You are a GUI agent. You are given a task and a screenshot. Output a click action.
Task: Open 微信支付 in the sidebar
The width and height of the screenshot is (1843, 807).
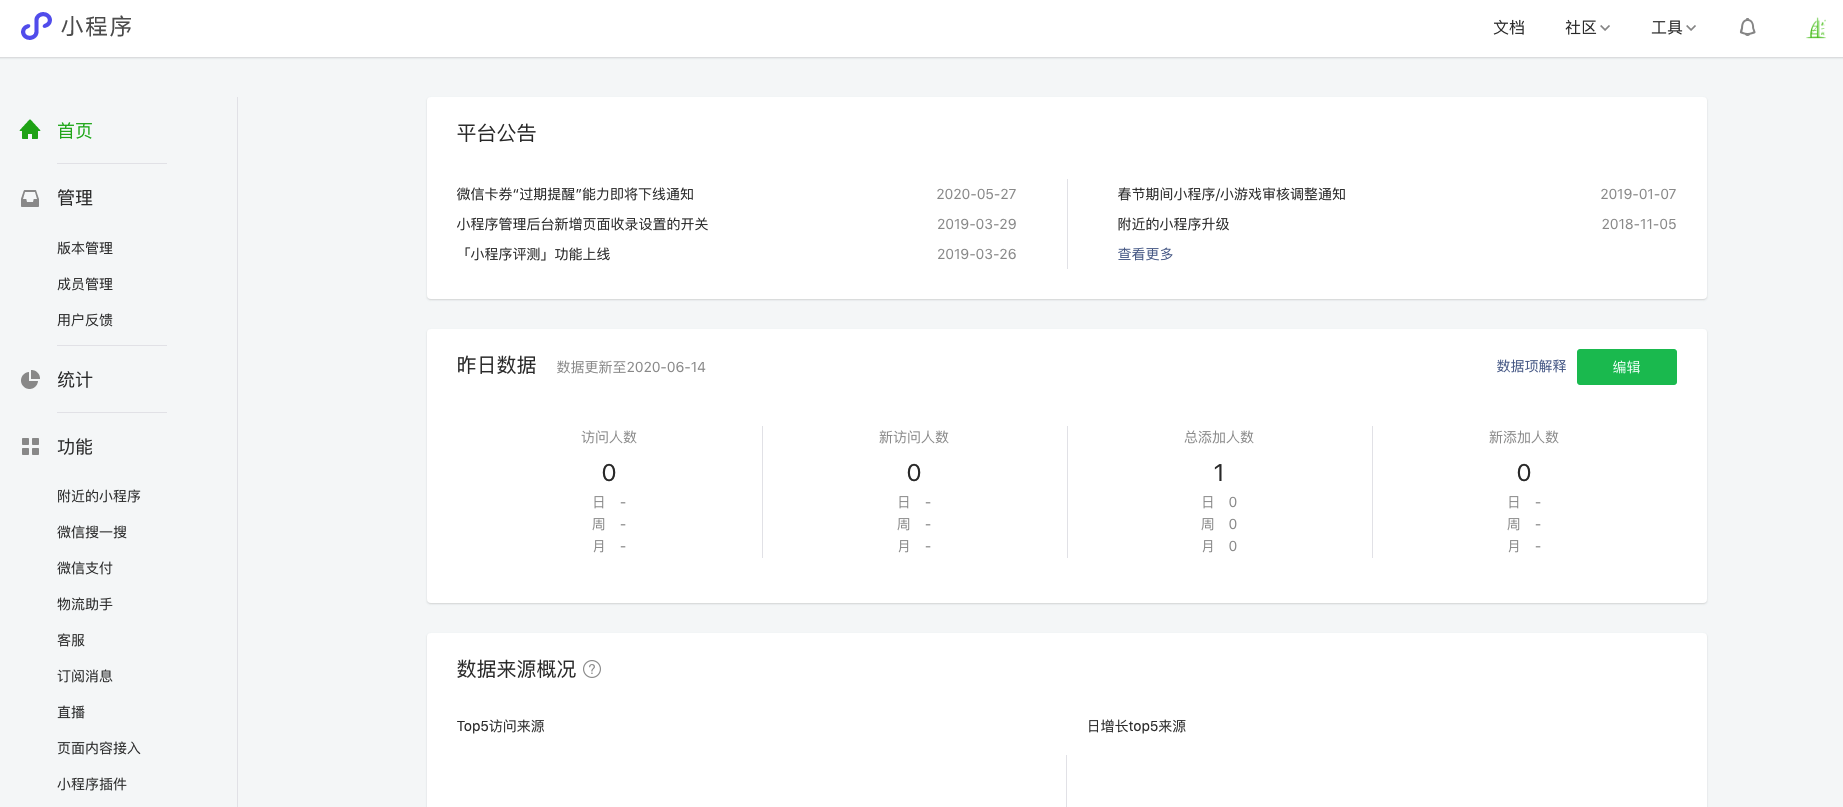pyautogui.click(x=85, y=568)
